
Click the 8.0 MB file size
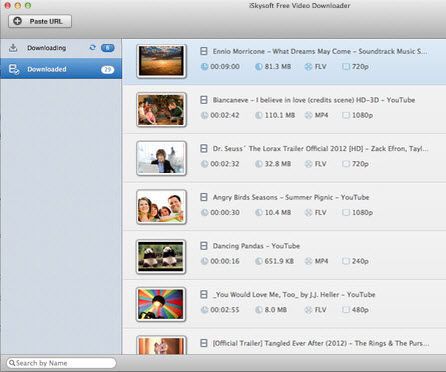276,310
